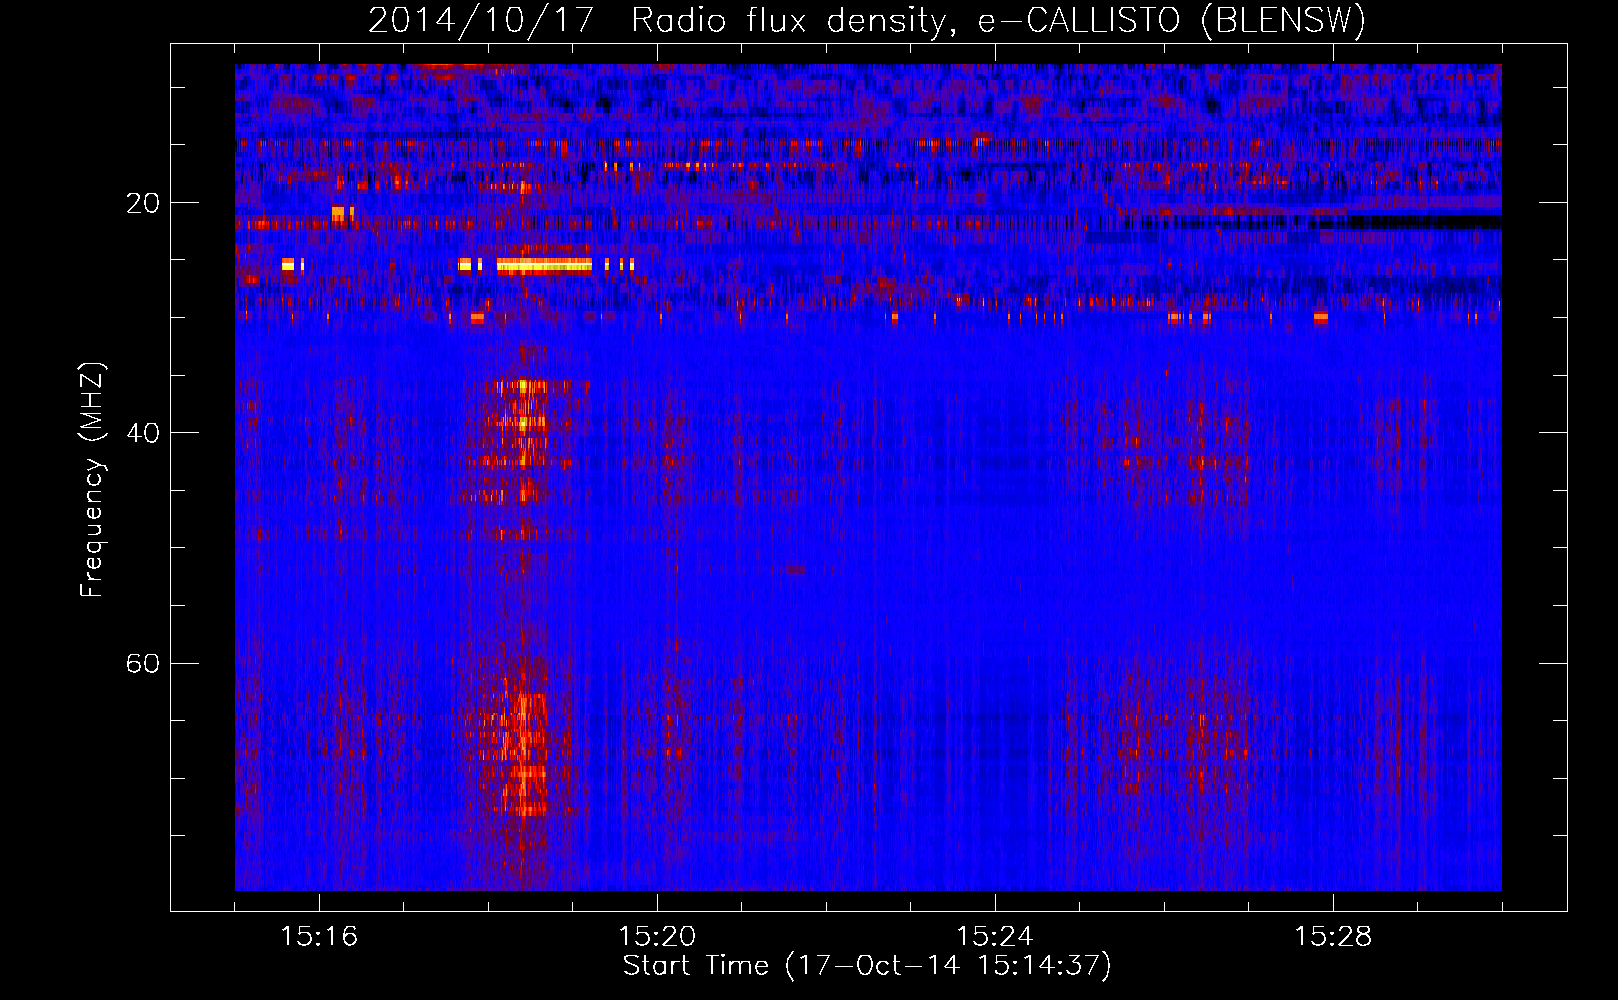Click the '15:16' time tick label
Screen dimensions: 1618x1000
point(319,937)
